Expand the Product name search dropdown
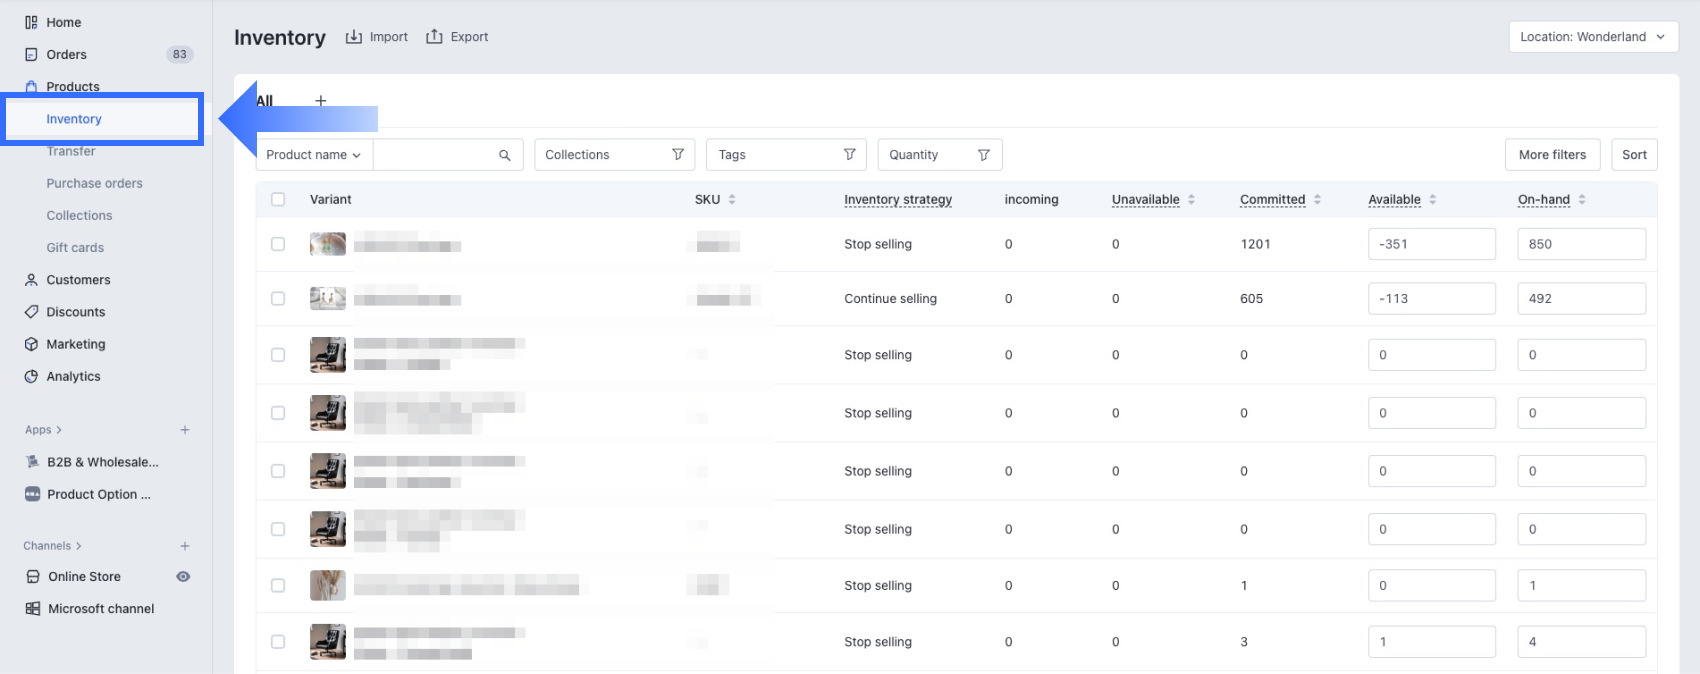 (314, 155)
